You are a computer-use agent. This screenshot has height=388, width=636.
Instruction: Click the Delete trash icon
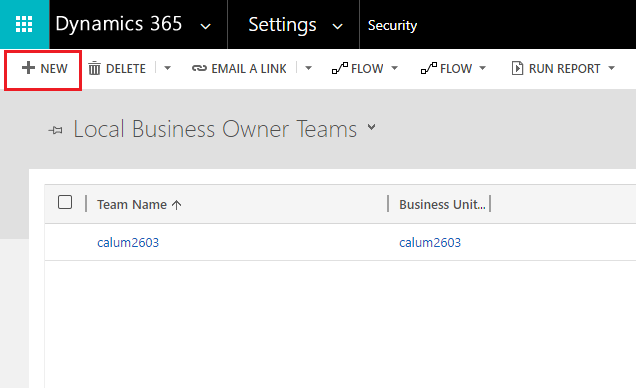pyautogui.click(x=94, y=68)
